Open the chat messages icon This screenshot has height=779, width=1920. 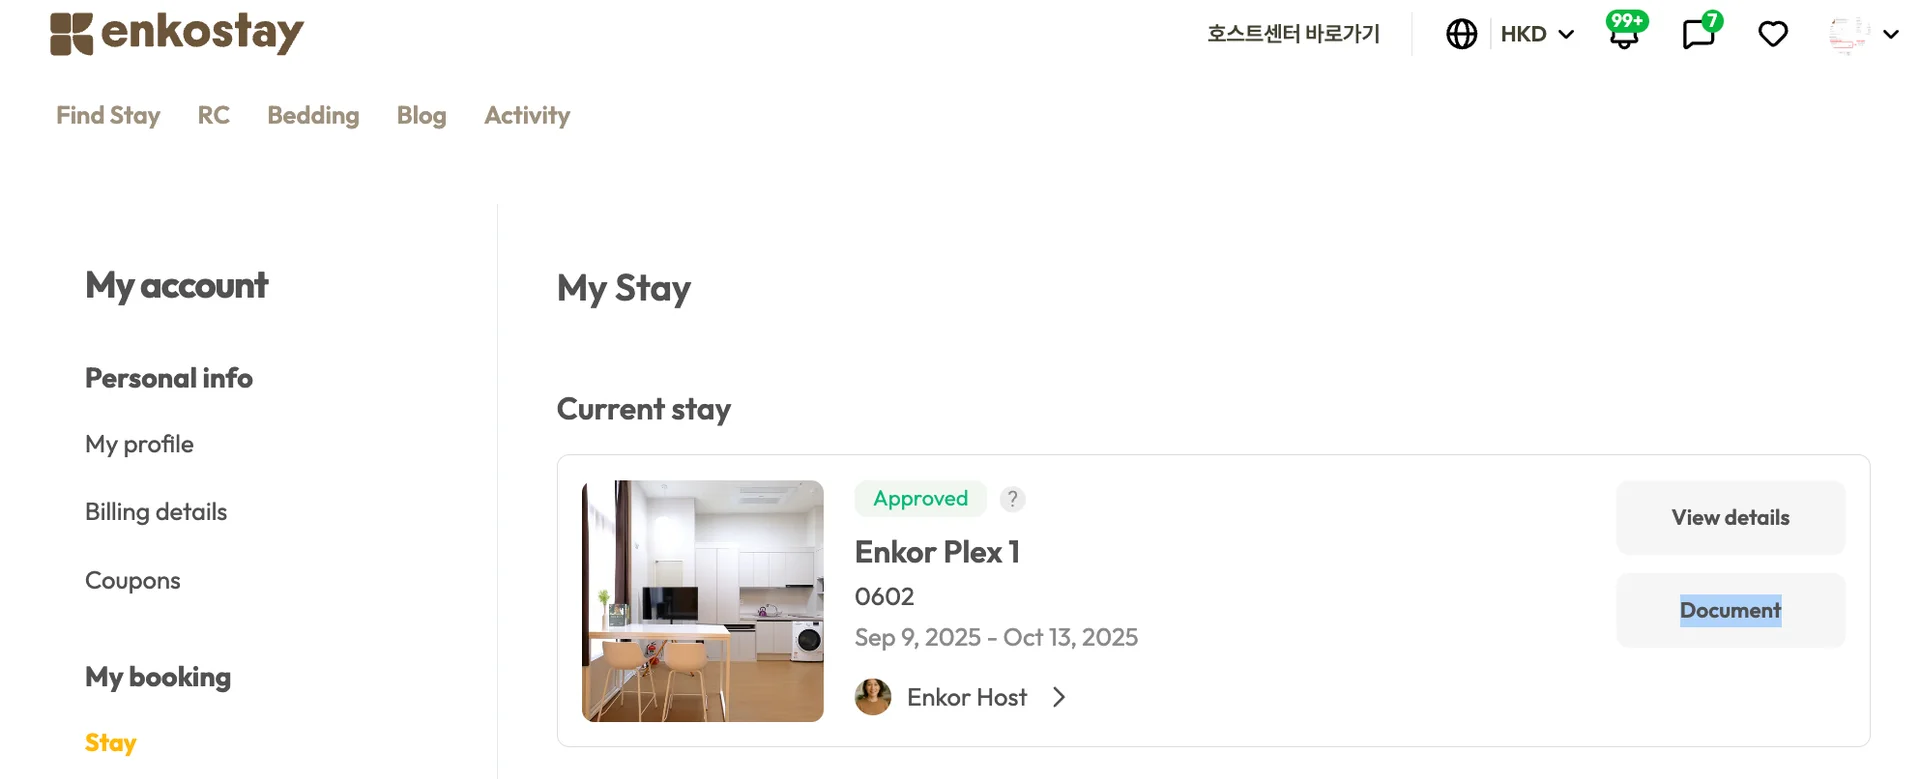pos(1698,34)
